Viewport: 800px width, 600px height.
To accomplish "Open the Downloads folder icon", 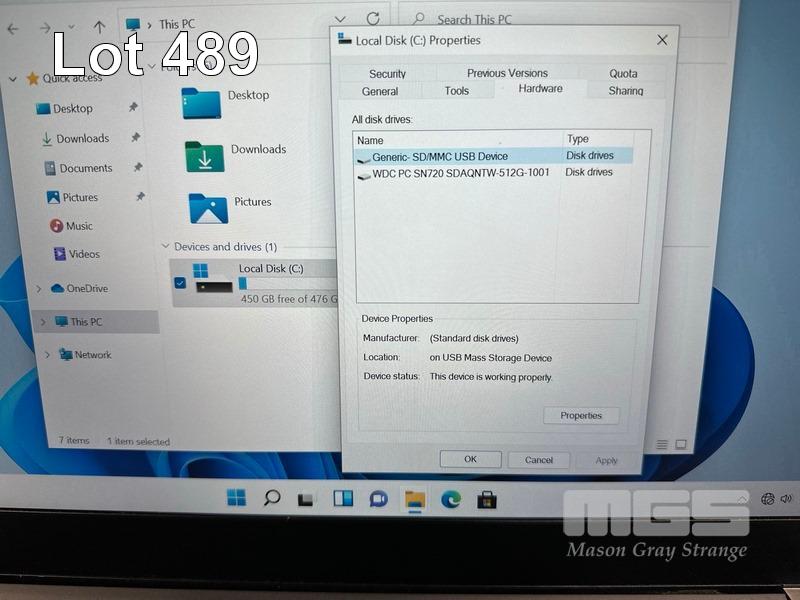I will pos(204,156).
